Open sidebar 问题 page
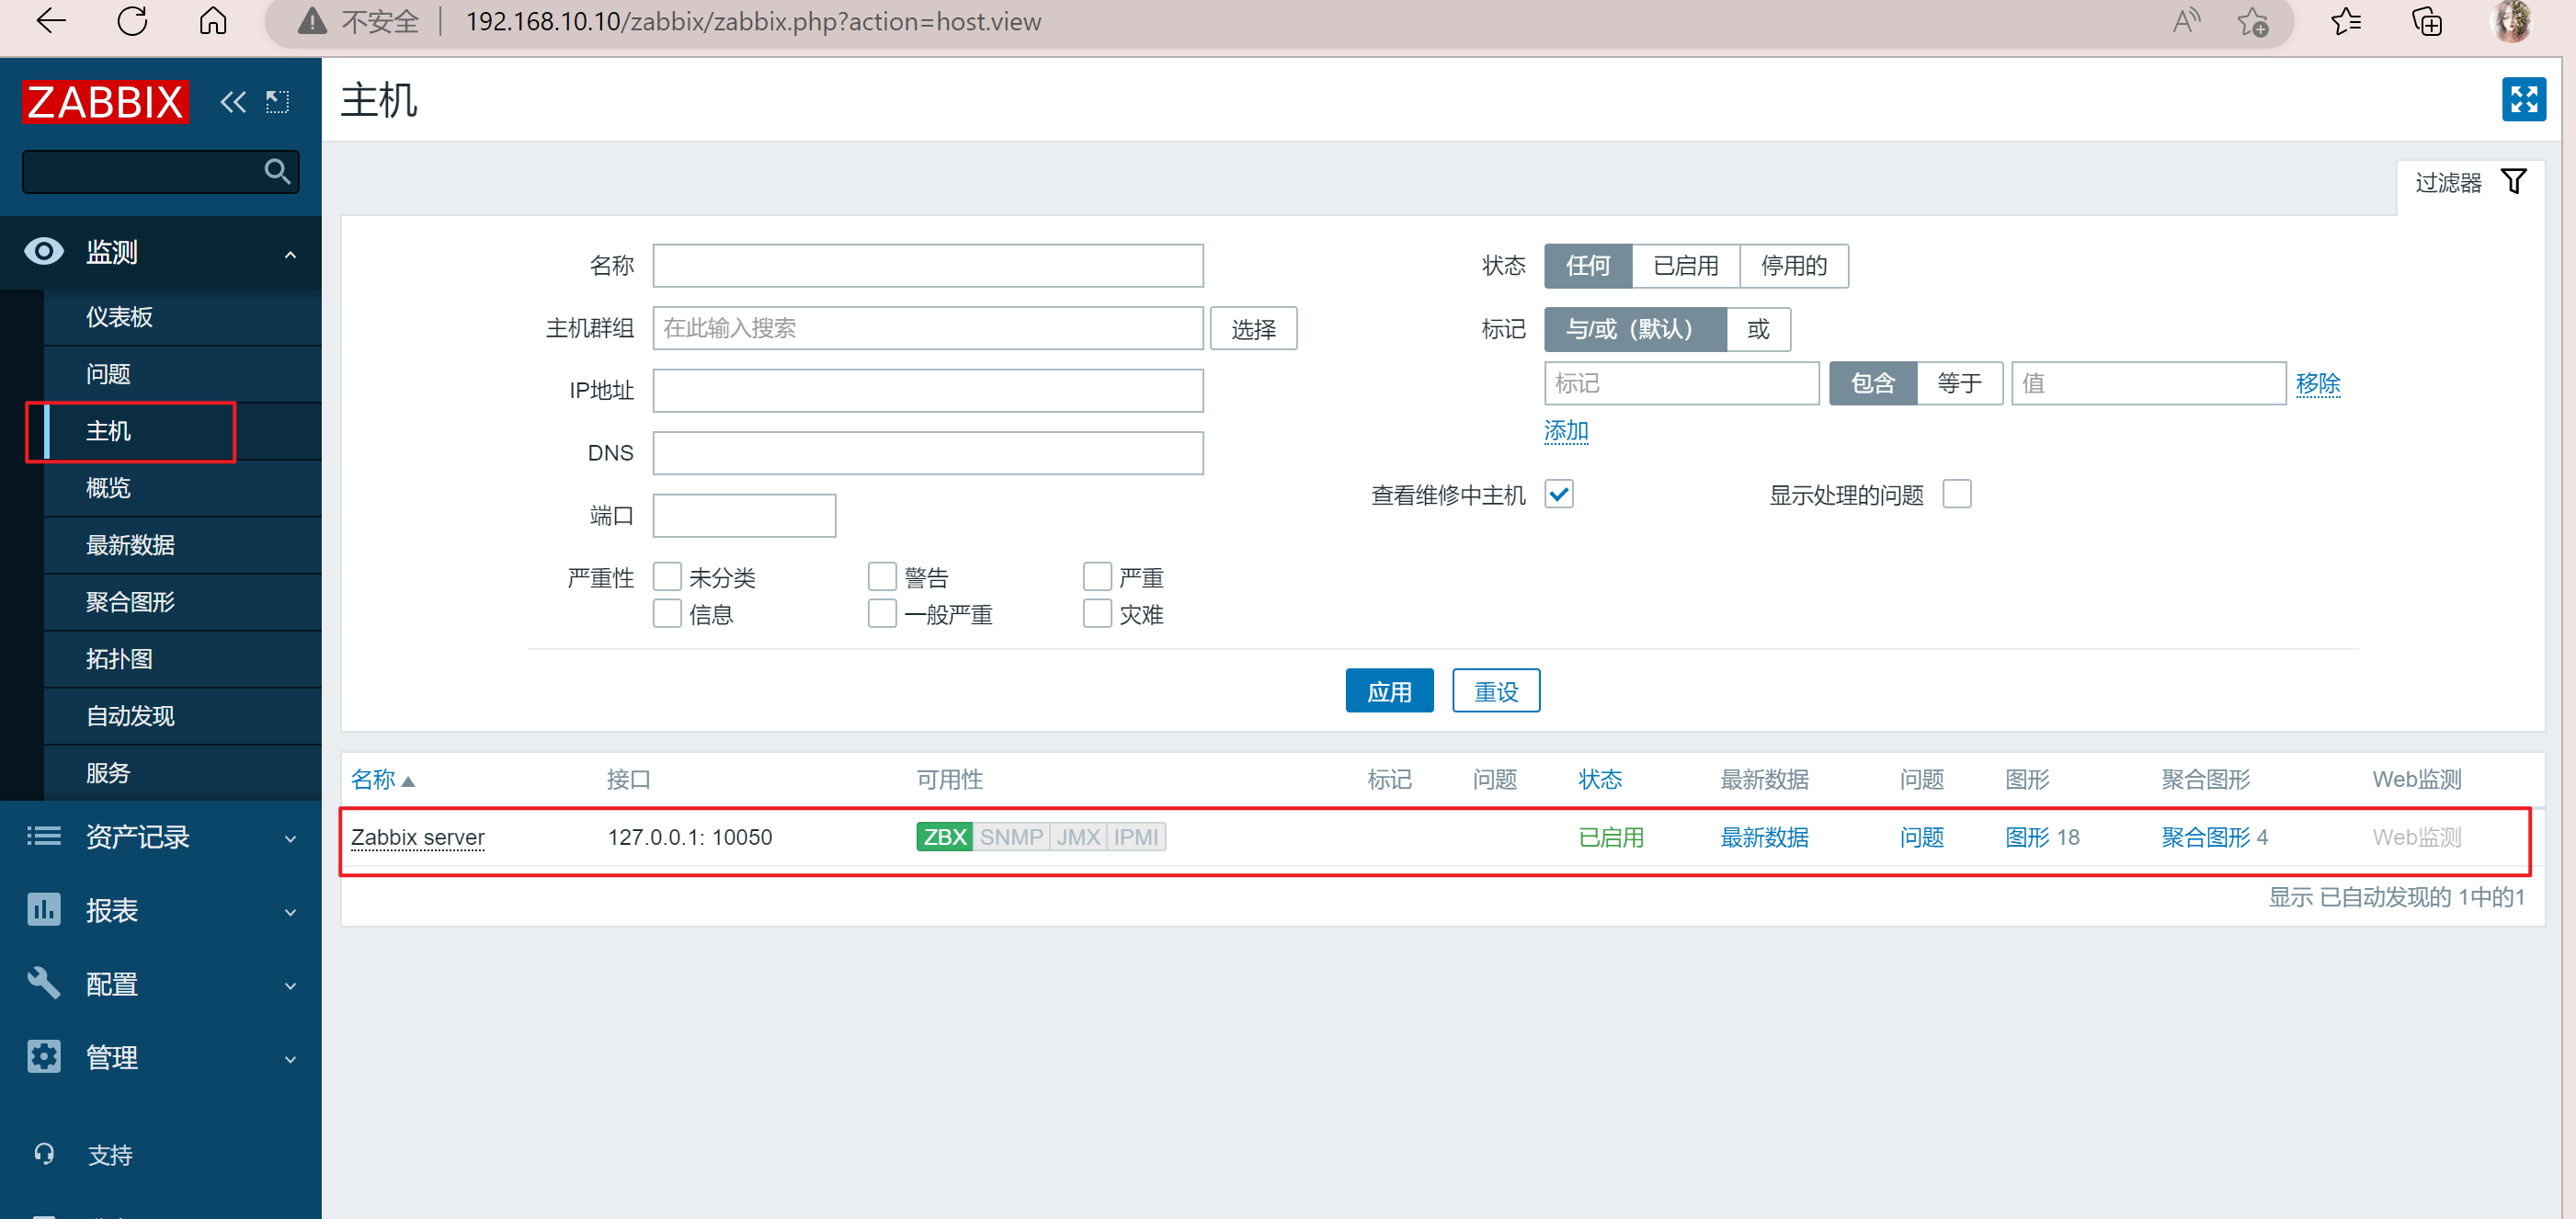Screen dimensions: 2576x1219 (x=108, y=374)
